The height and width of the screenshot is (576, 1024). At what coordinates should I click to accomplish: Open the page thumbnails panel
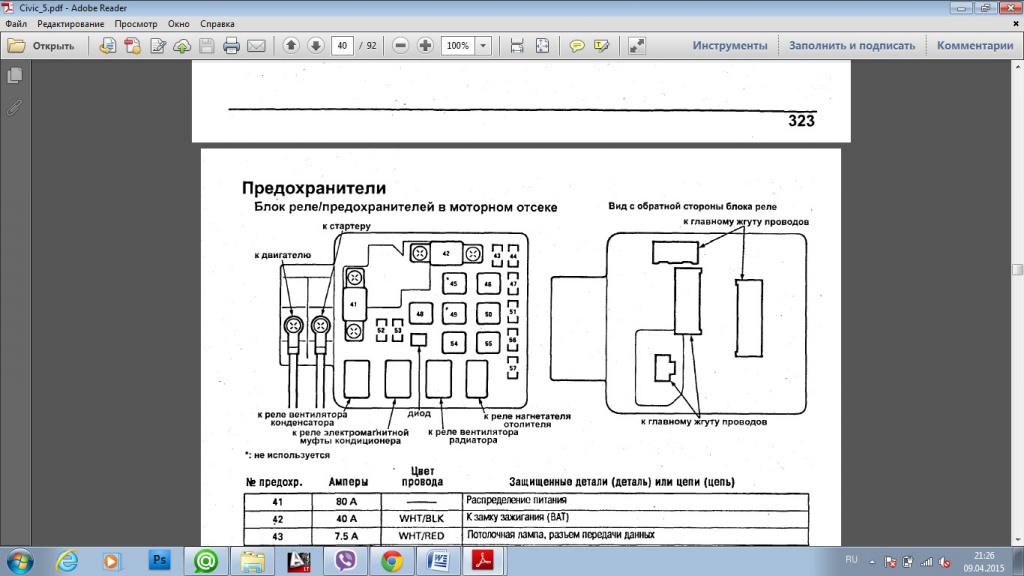(x=14, y=76)
